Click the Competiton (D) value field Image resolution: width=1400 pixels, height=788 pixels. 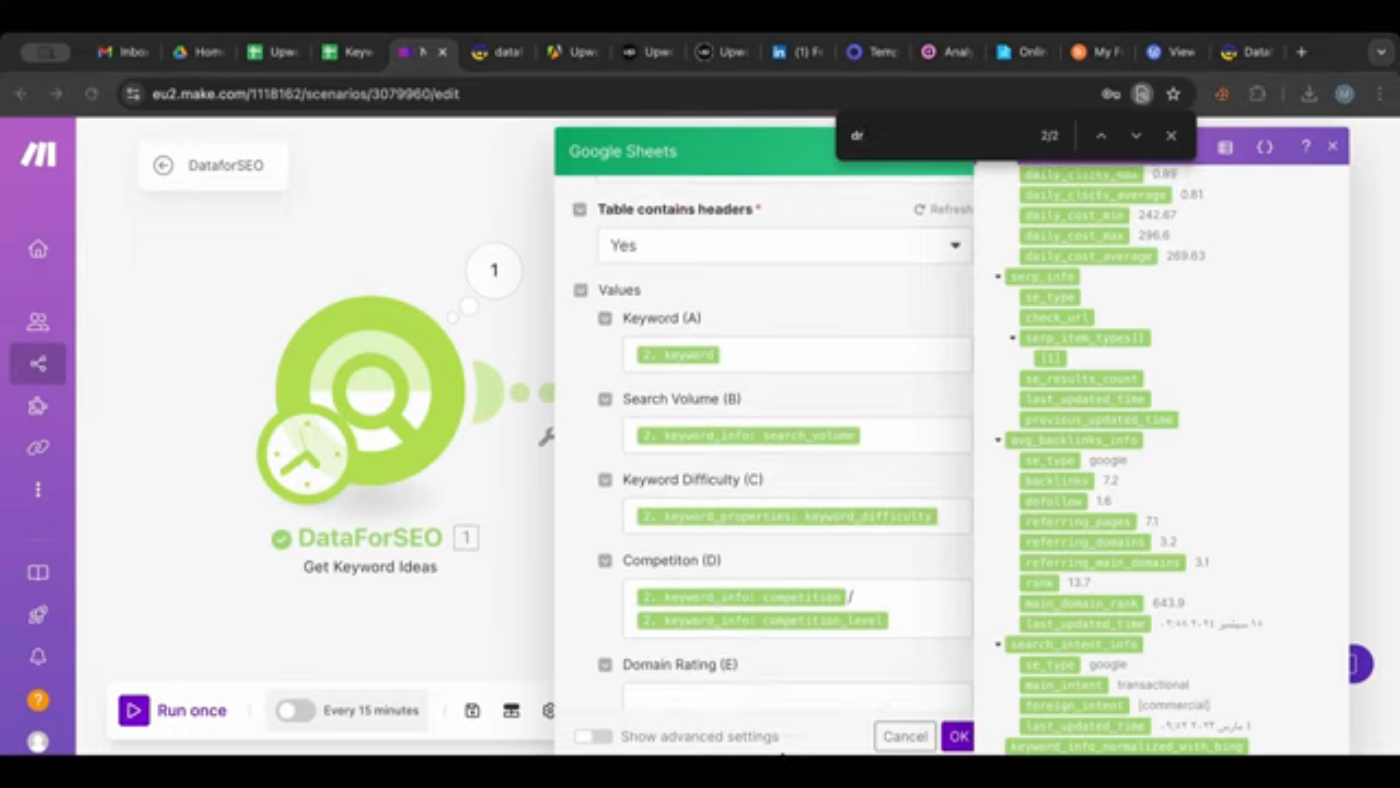point(797,608)
